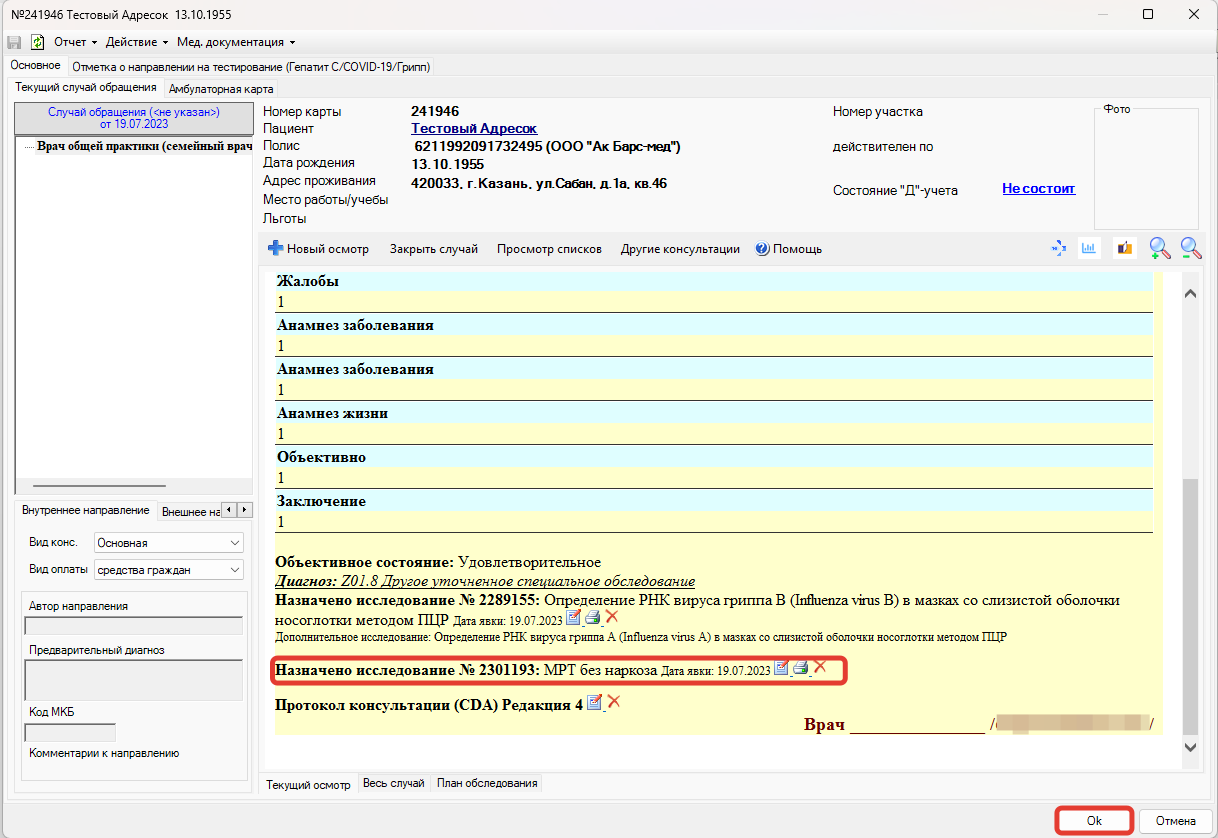Click the Предварительный диагноз text area

coord(133,680)
